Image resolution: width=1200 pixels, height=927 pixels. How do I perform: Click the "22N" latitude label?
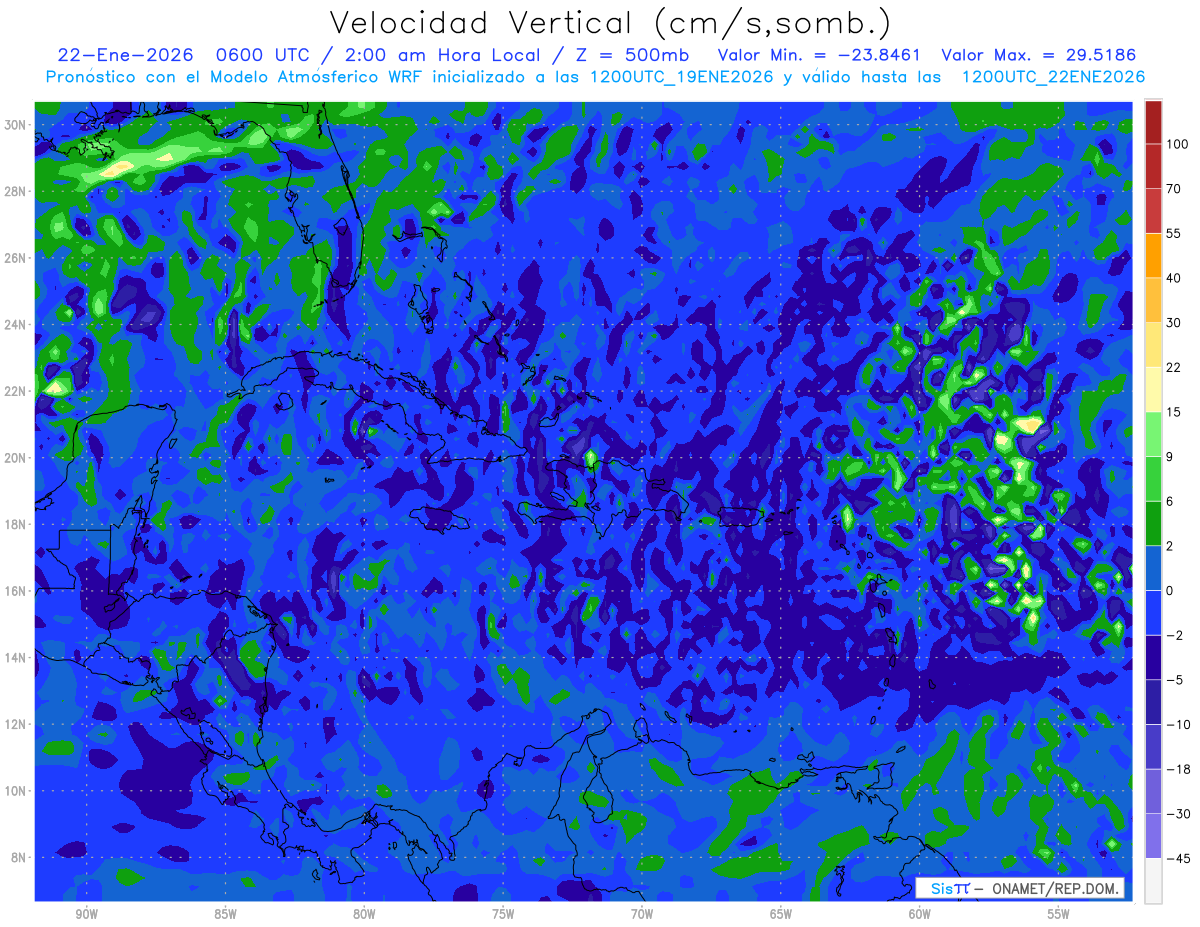pyautogui.click(x=16, y=391)
